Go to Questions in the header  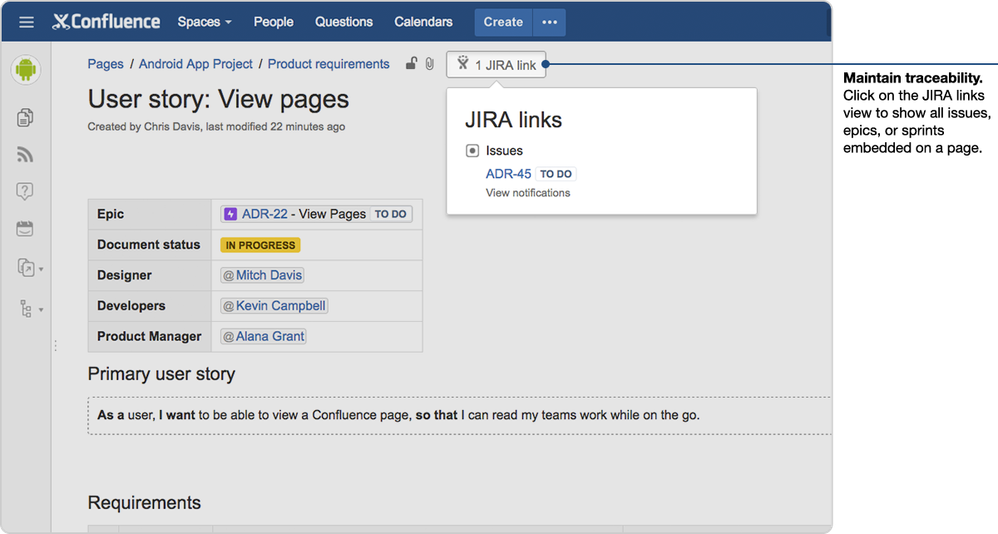[x=344, y=22]
